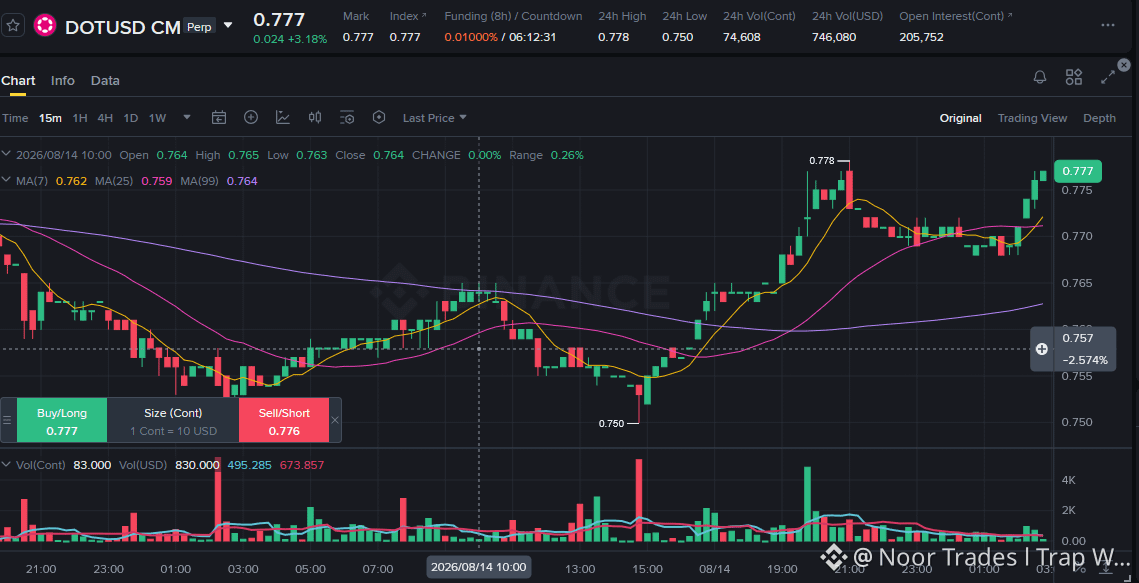1139x583 pixels.
Task: Grab the quick order panel drag handle
Action: click(7, 420)
